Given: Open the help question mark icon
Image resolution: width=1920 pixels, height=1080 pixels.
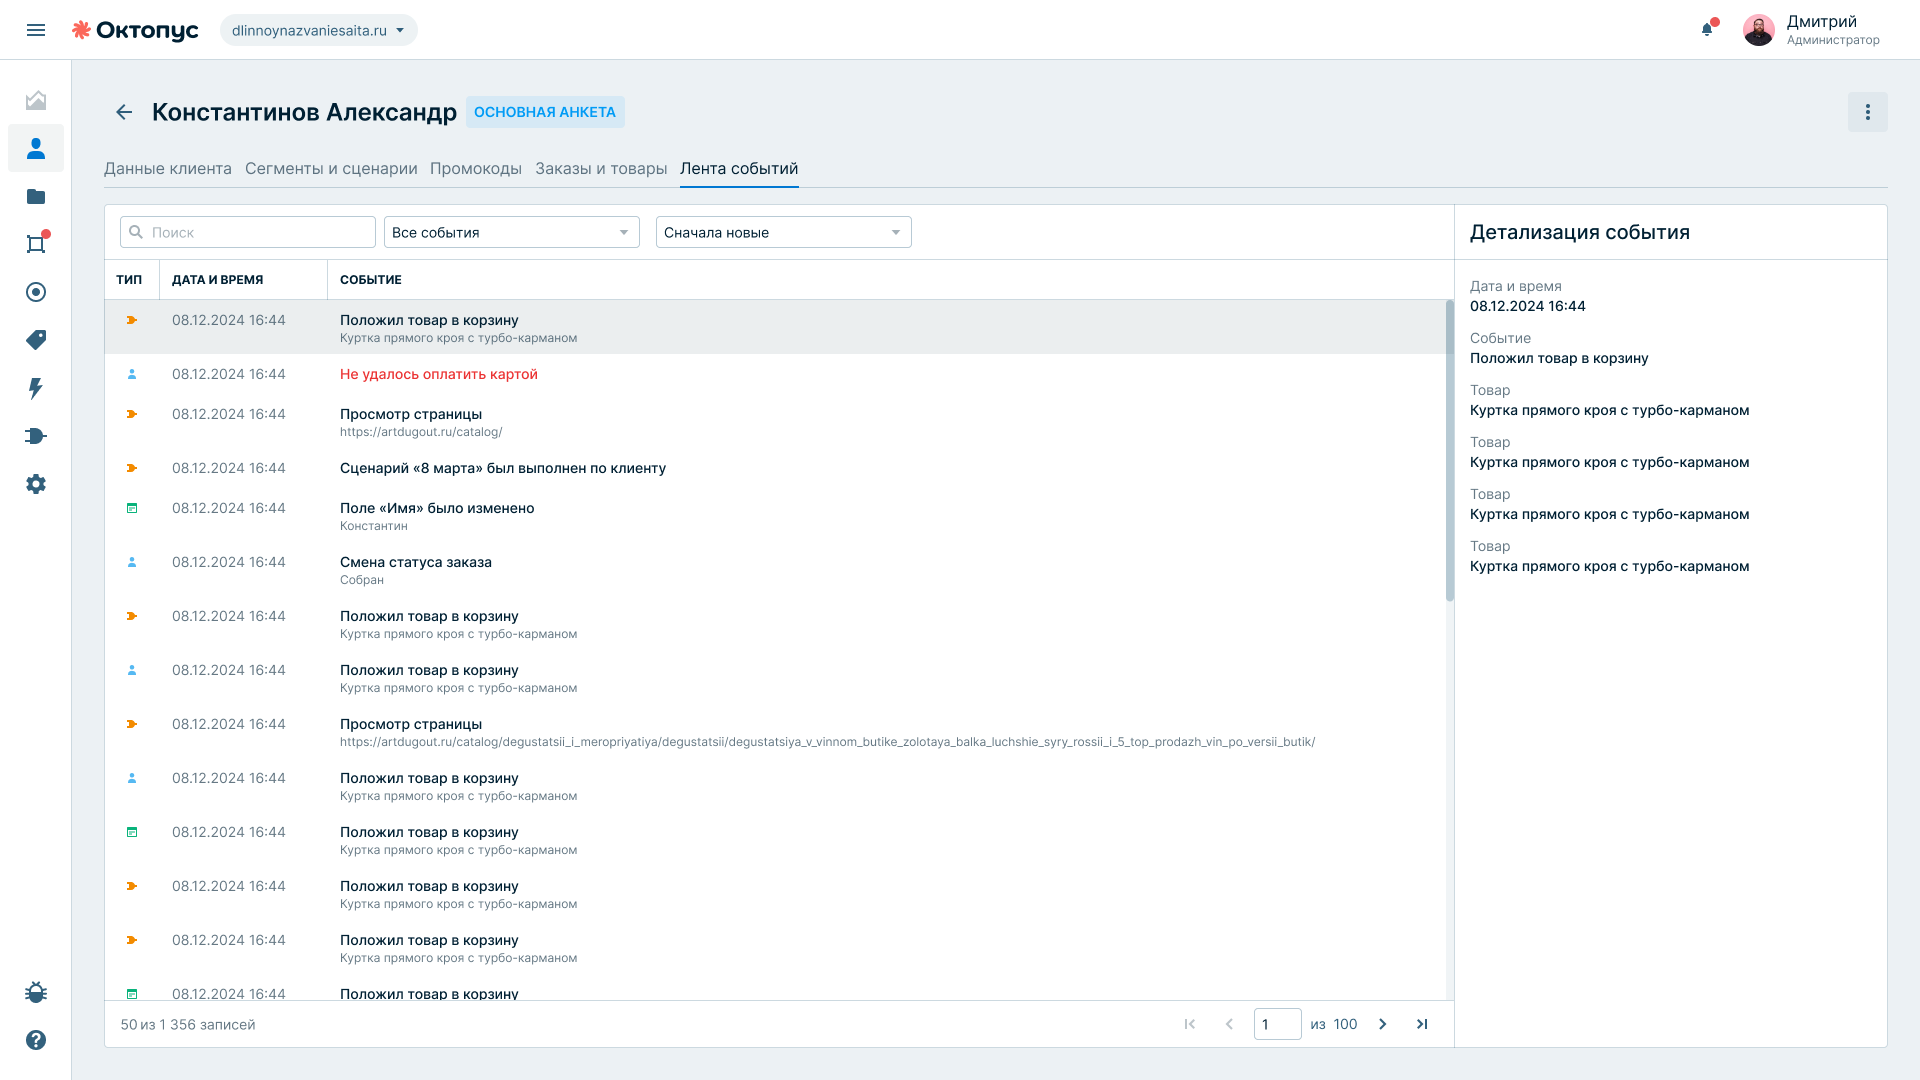Looking at the screenshot, I should pyautogui.click(x=36, y=1040).
